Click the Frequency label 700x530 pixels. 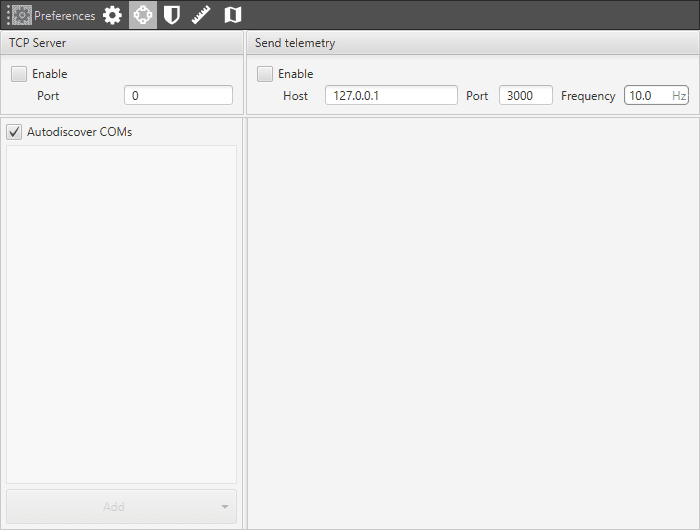[588, 96]
